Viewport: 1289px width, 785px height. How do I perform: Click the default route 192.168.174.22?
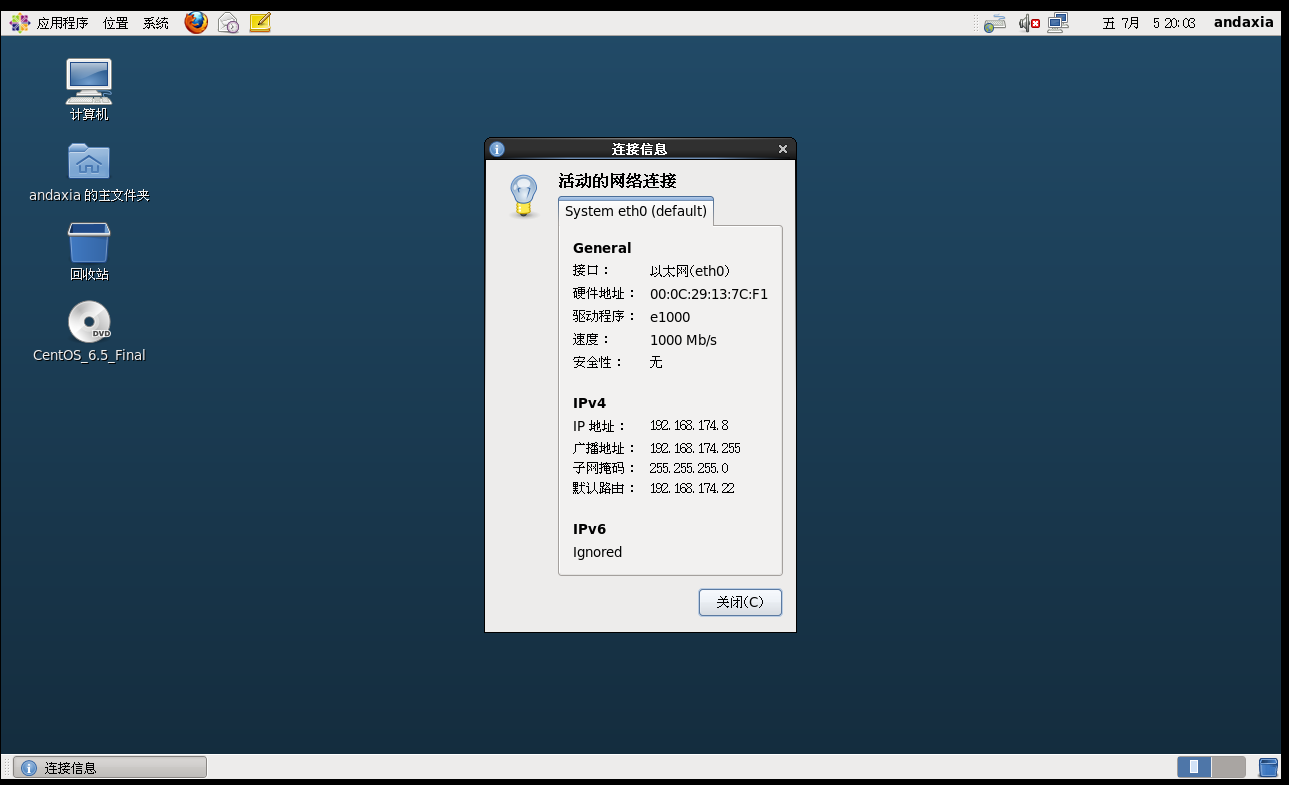(692, 488)
